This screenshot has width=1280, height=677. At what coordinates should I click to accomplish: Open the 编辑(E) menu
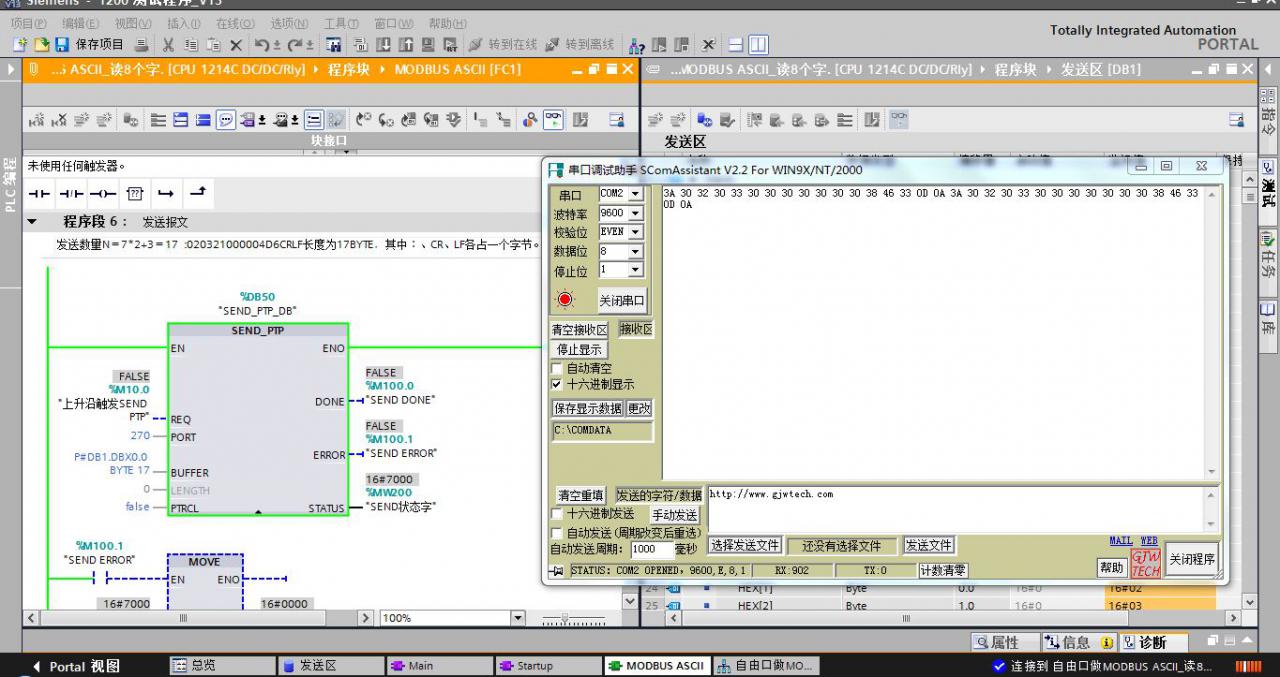coord(80,23)
